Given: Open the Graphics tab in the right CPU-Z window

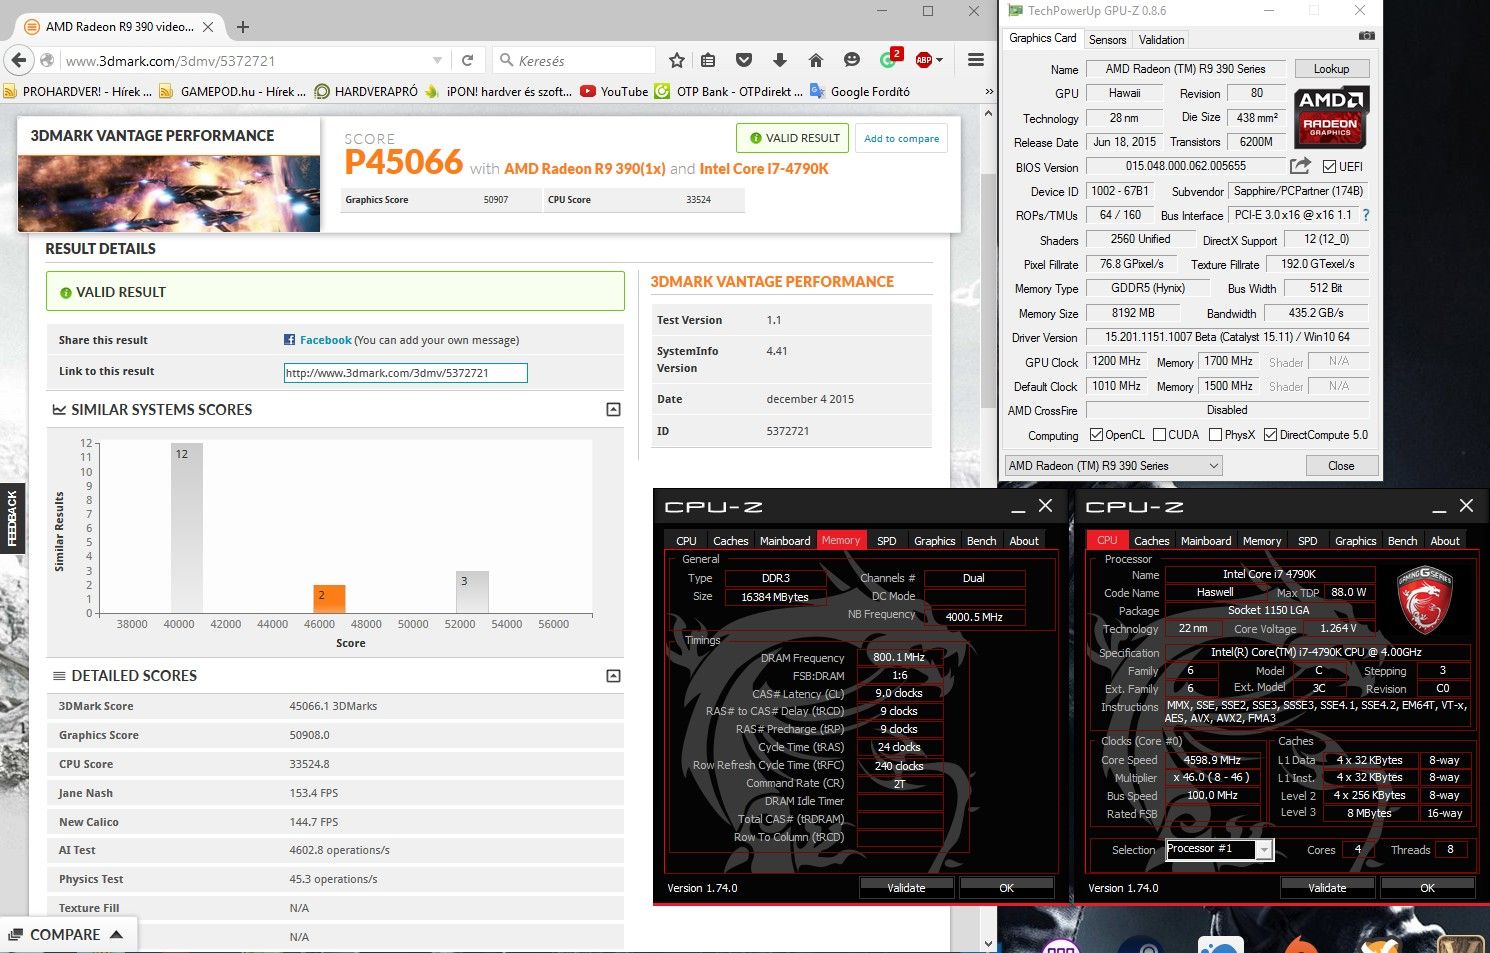Looking at the screenshot, I should pos(1355,540).
